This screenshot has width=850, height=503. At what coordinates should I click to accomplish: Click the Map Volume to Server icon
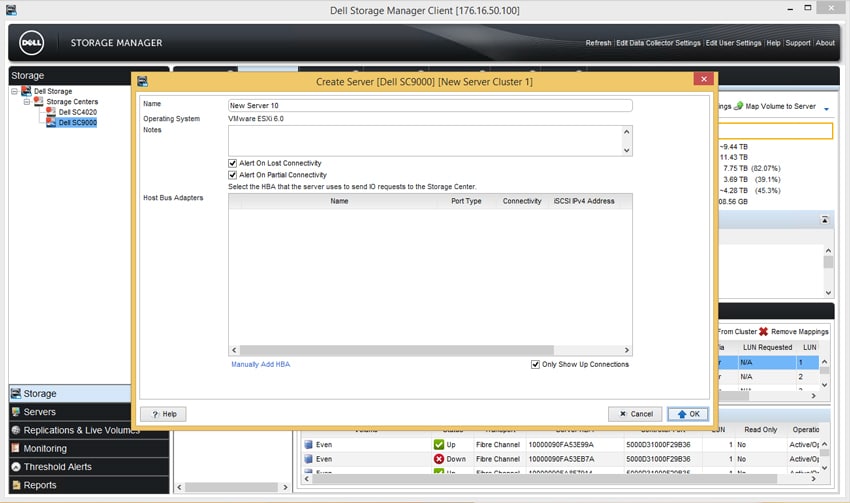point(738,106)
